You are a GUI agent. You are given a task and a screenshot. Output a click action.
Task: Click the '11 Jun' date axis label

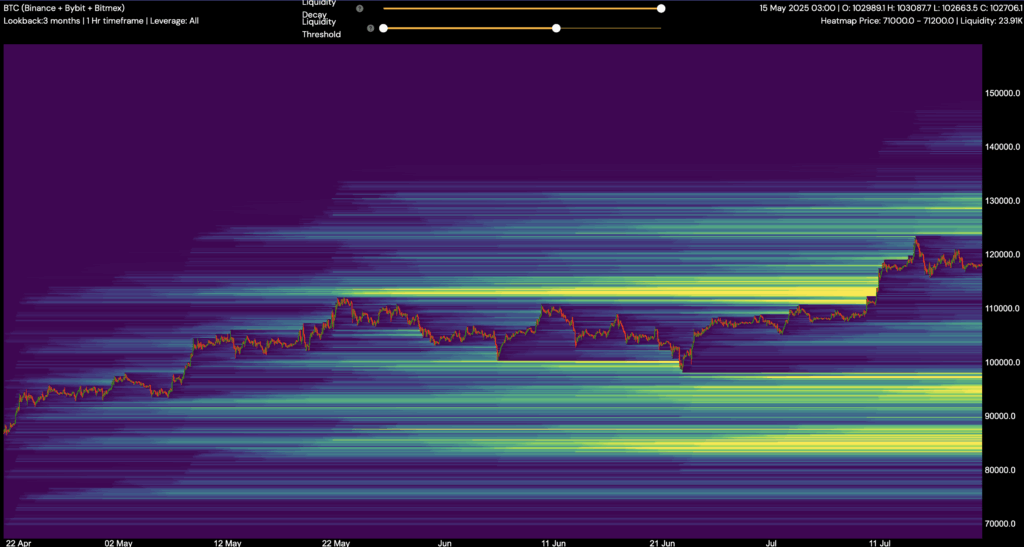(x=554, y=542)
